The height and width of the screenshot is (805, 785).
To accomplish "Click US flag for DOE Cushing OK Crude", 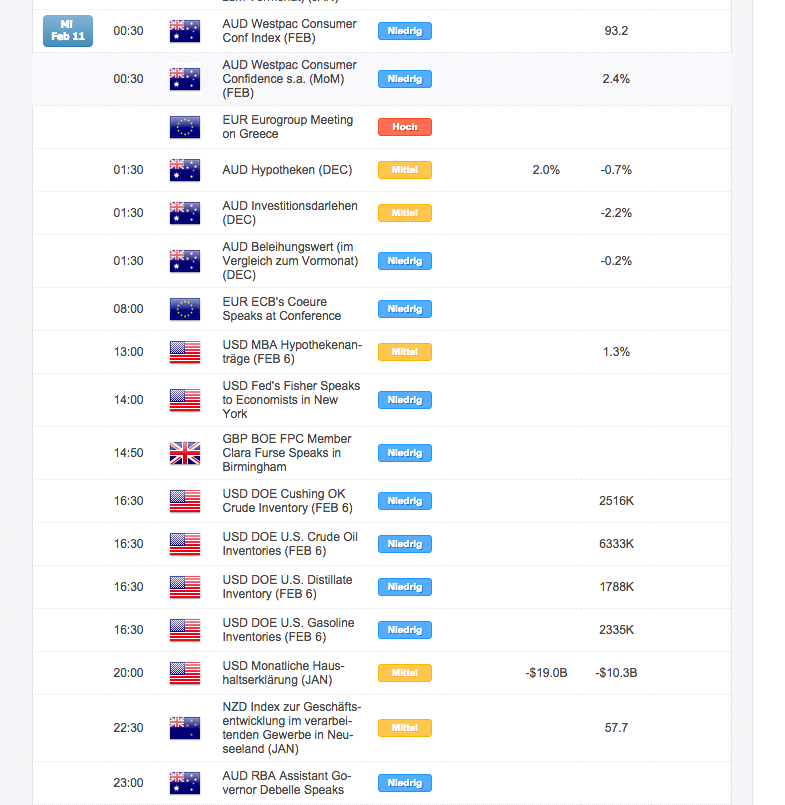I will pos(185,501).
